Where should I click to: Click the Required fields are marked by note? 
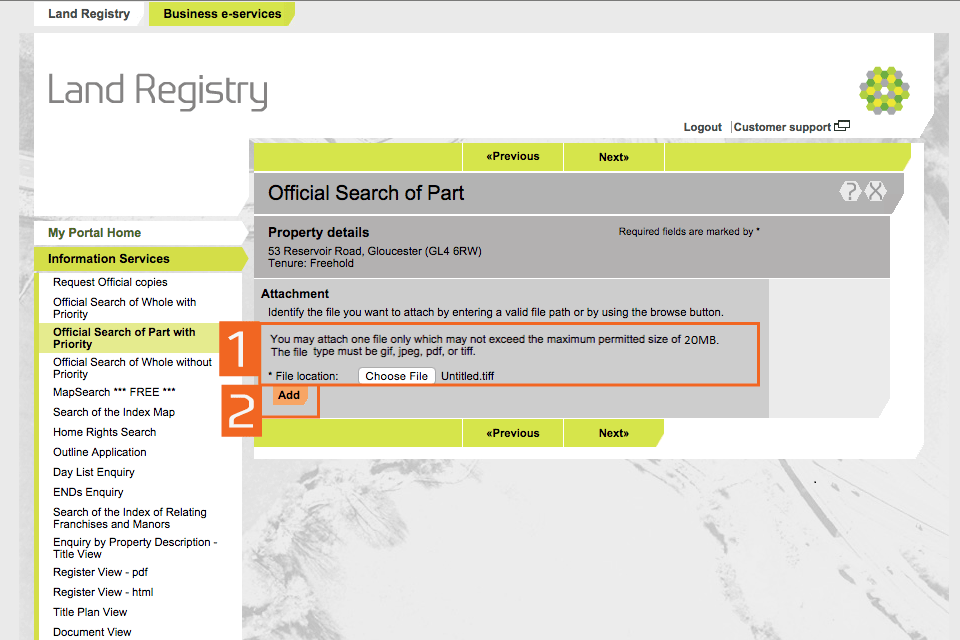689,232
